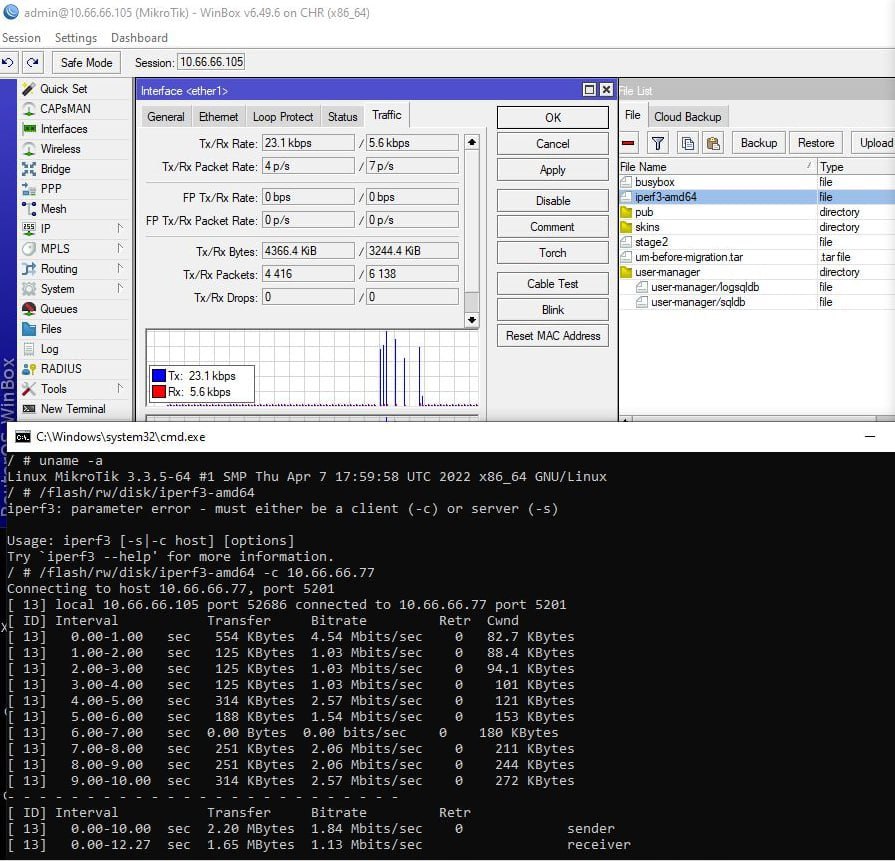Click the Paste icon in File List toolbar
The image size is (895, 861).
(x=713, y=143)
